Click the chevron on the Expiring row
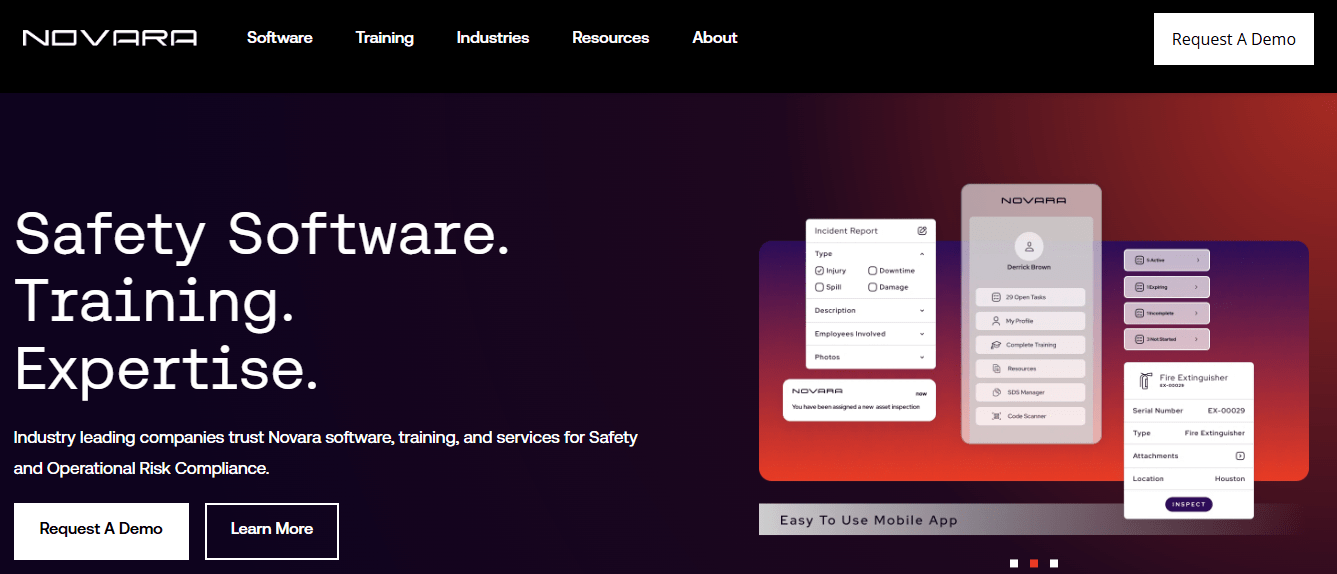Viewport: 1337px width, 574px height. (x=1198, y=287)
